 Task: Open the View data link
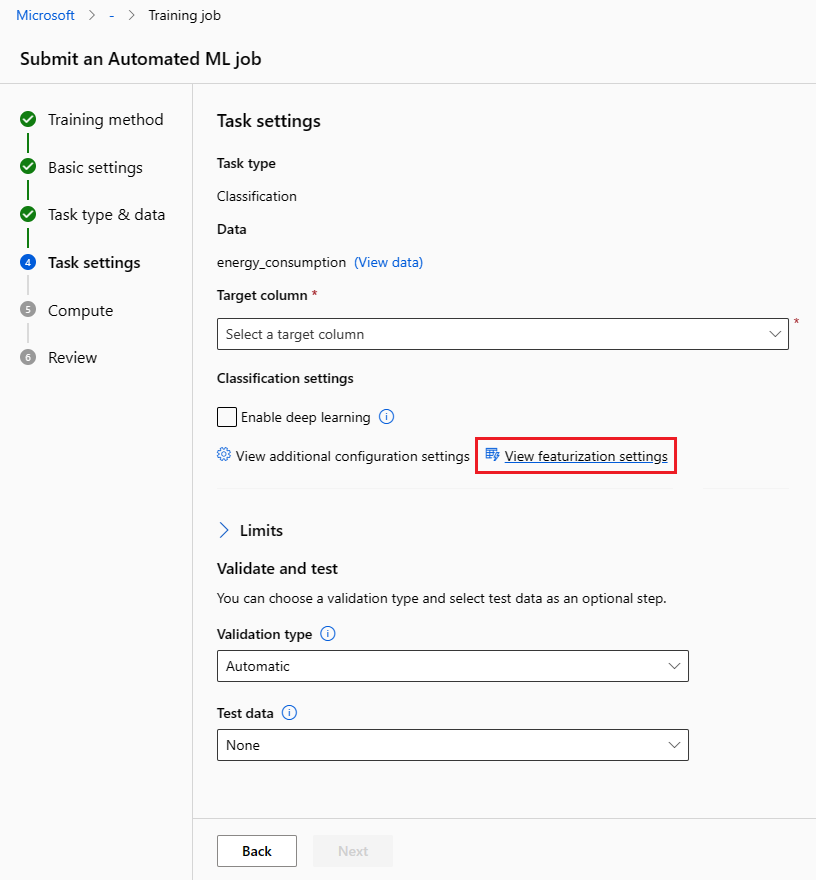(388, 262)
